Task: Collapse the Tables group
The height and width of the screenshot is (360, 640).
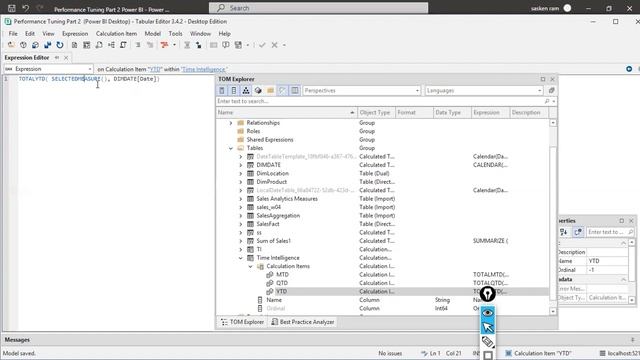Action: tap(231, 148)
